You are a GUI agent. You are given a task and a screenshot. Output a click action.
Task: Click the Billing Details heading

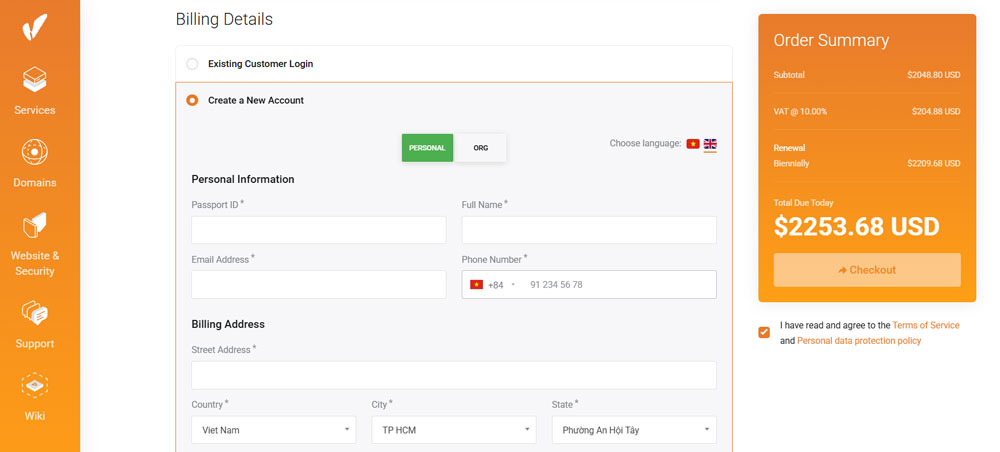coord(224,19)
